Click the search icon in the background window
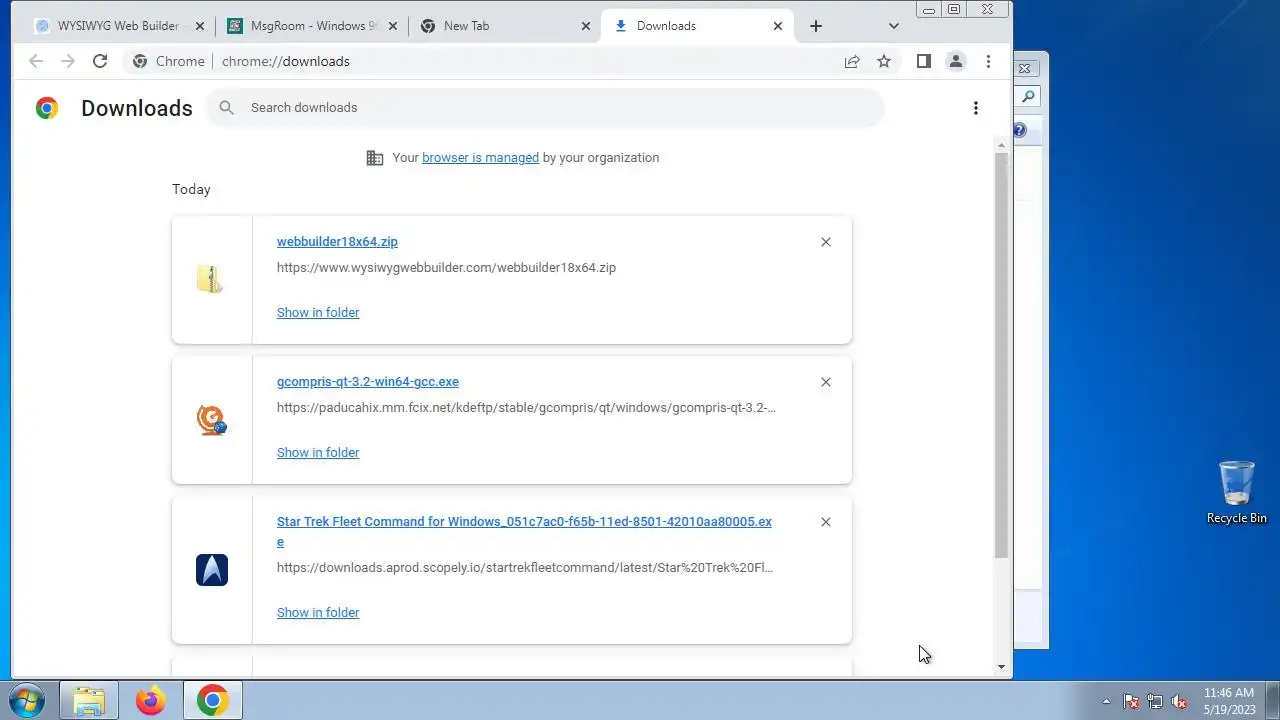The width and height of the screenshot is (1280, 720). click(1028, 97)
